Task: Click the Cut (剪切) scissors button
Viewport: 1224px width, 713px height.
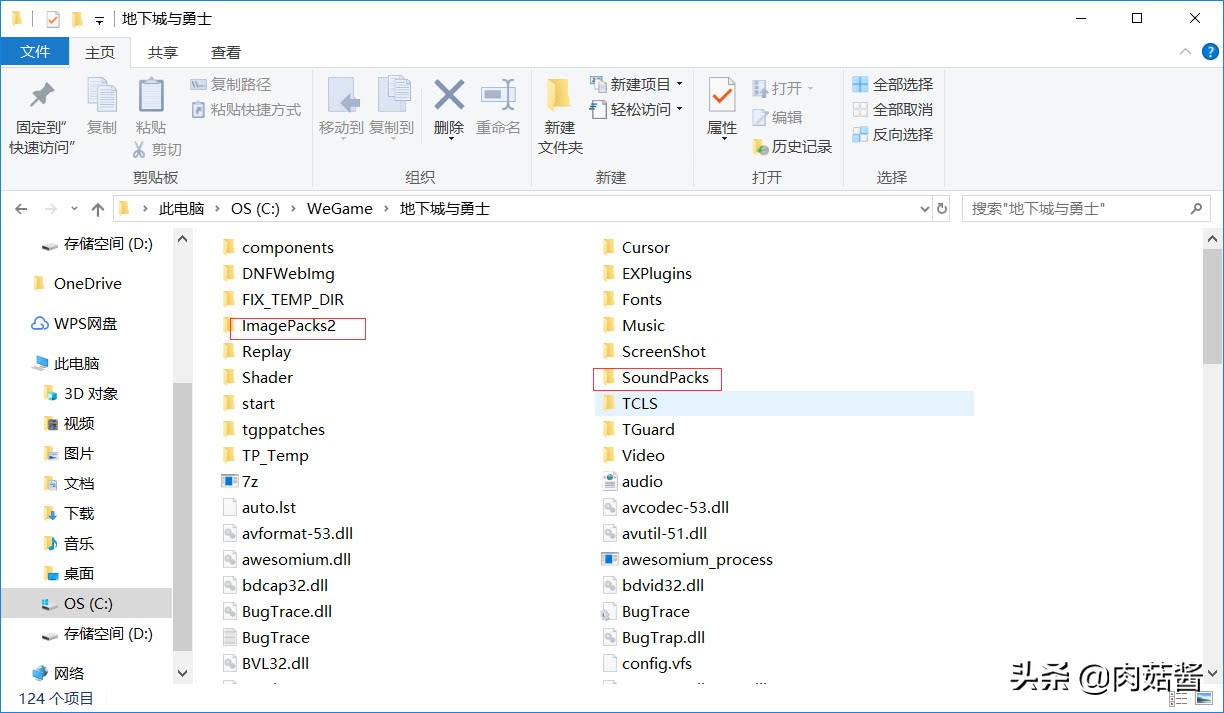Action: [157, 149]
